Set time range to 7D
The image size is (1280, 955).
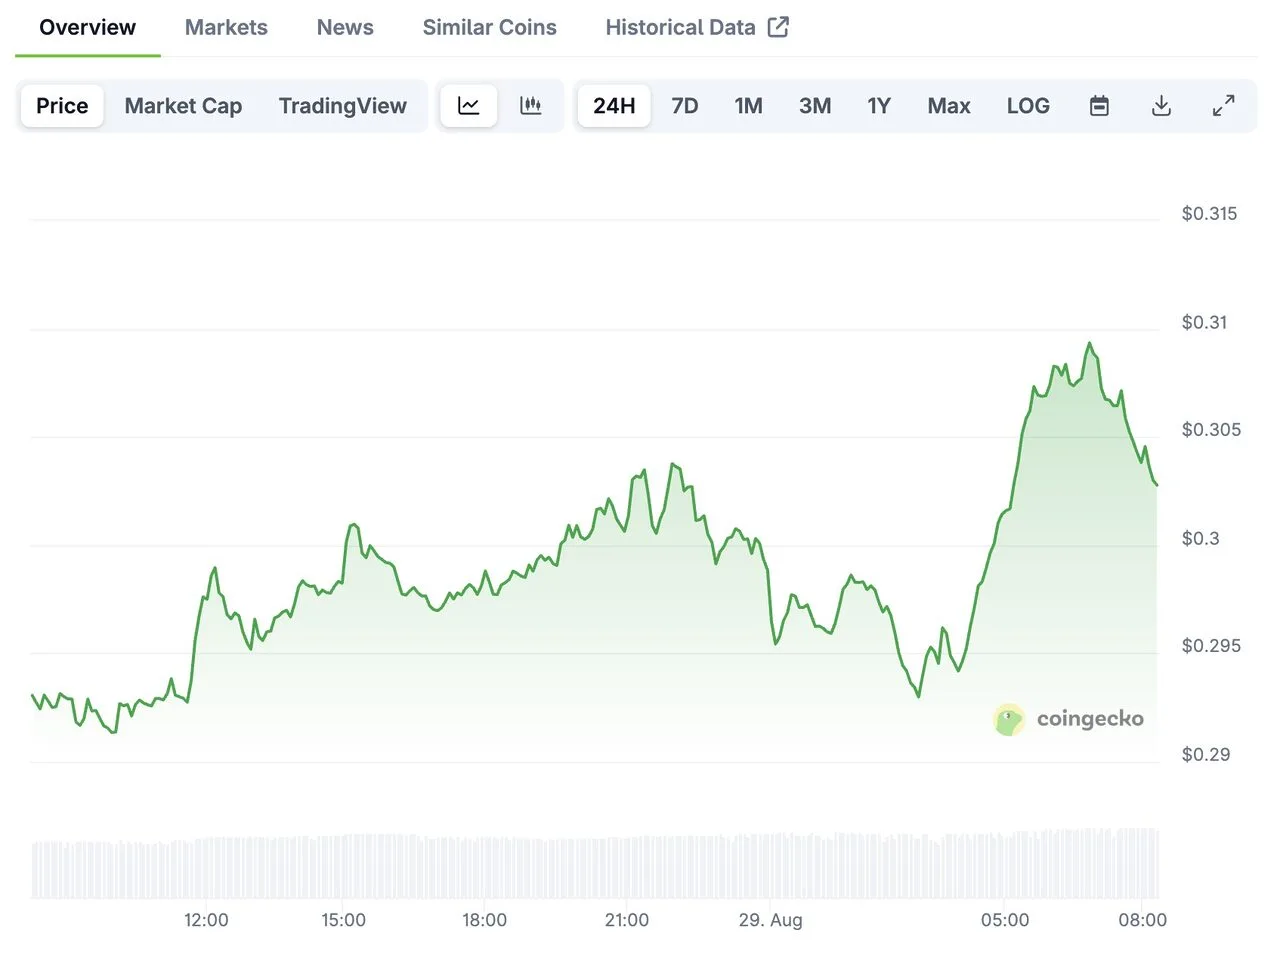click(684, 106)
